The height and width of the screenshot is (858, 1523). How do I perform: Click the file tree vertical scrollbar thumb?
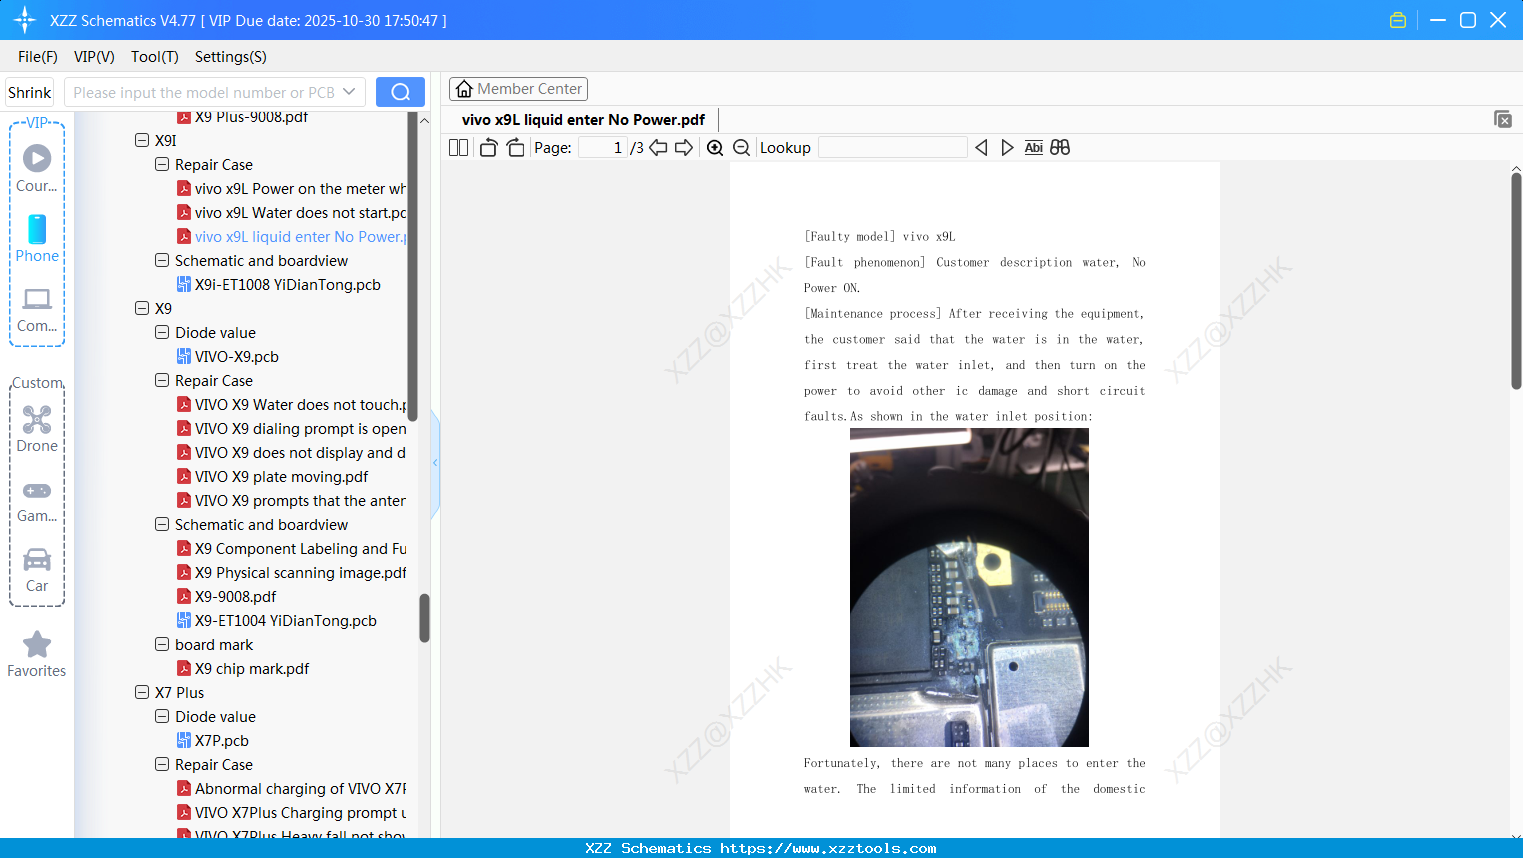pos(424,618)
